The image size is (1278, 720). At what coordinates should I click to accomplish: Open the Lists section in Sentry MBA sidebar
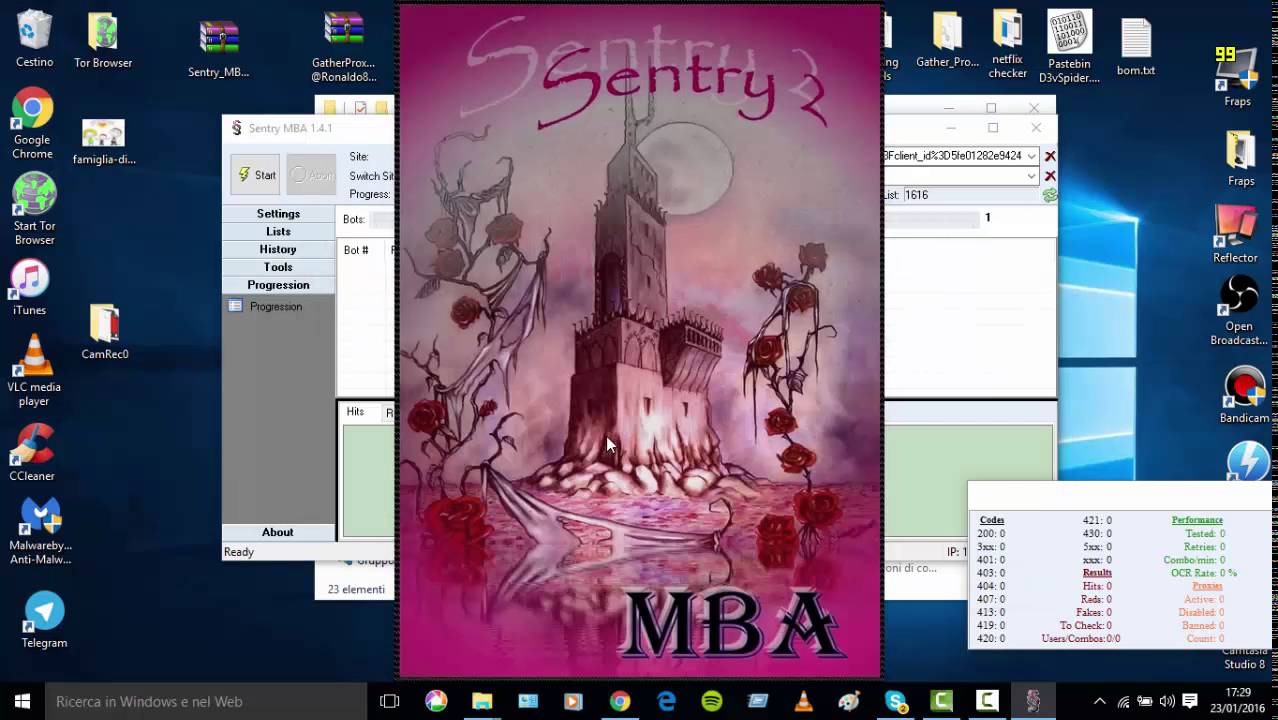click(x=278, y=231)
